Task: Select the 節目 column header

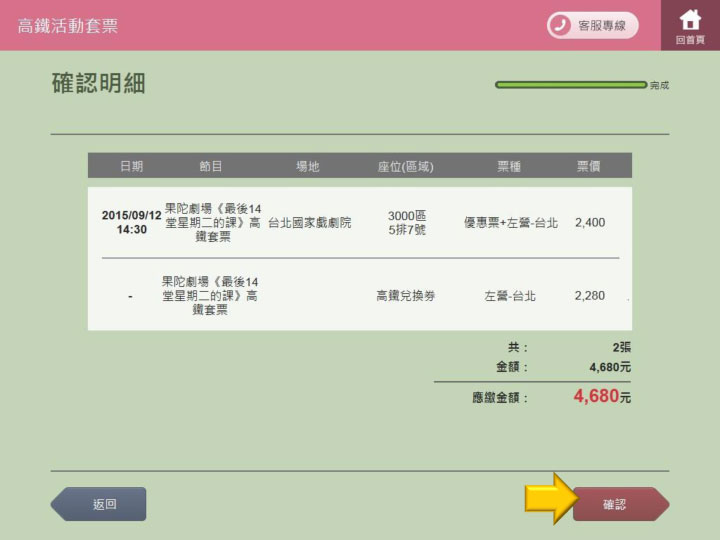Action: (x=211, y=166)
